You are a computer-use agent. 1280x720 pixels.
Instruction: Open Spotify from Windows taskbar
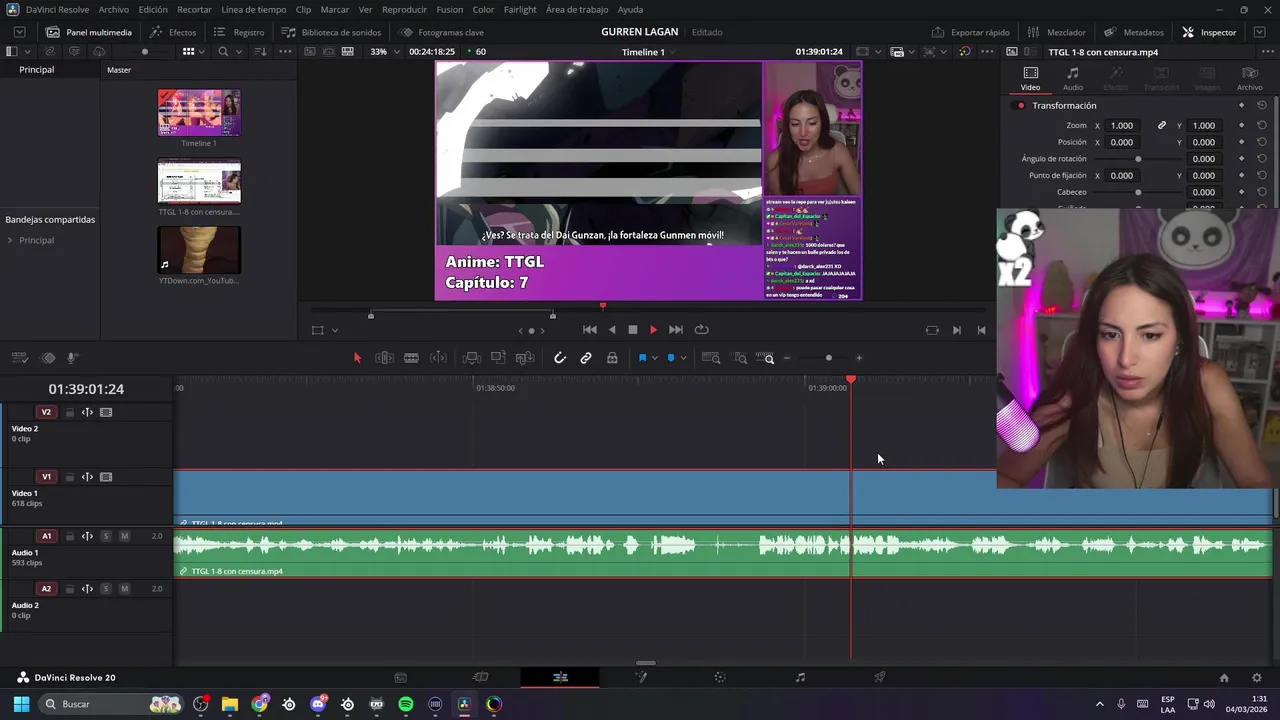(x=405, y=704)
